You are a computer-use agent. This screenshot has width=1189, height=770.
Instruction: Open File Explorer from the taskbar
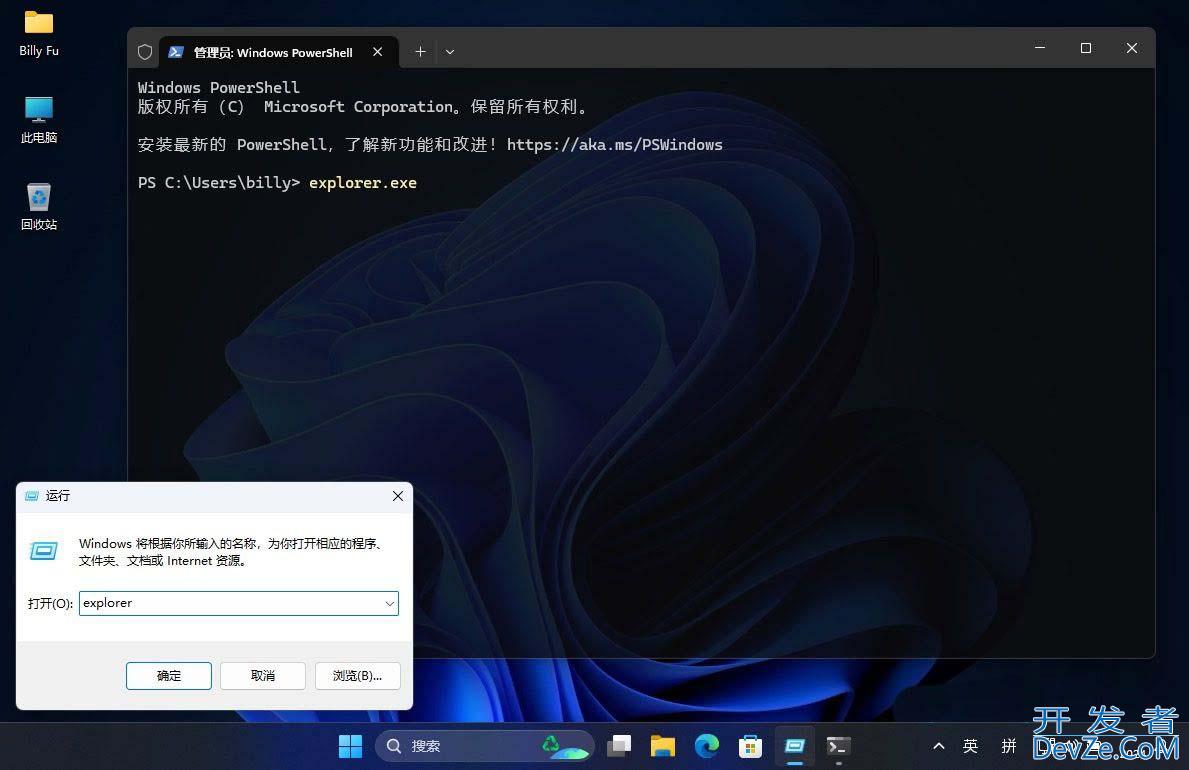click(x=663, y=746)
